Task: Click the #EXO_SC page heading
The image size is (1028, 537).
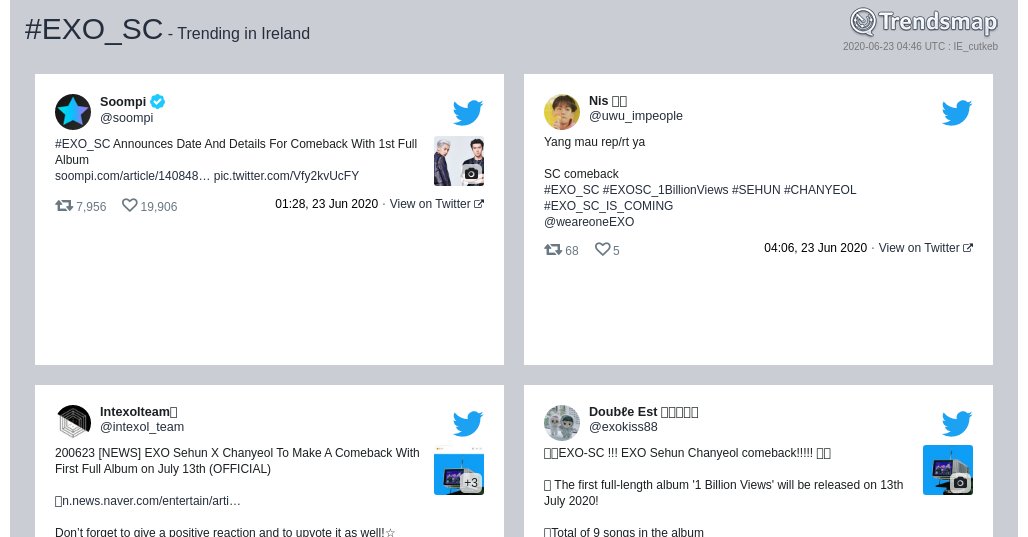Action: point(94,30)
